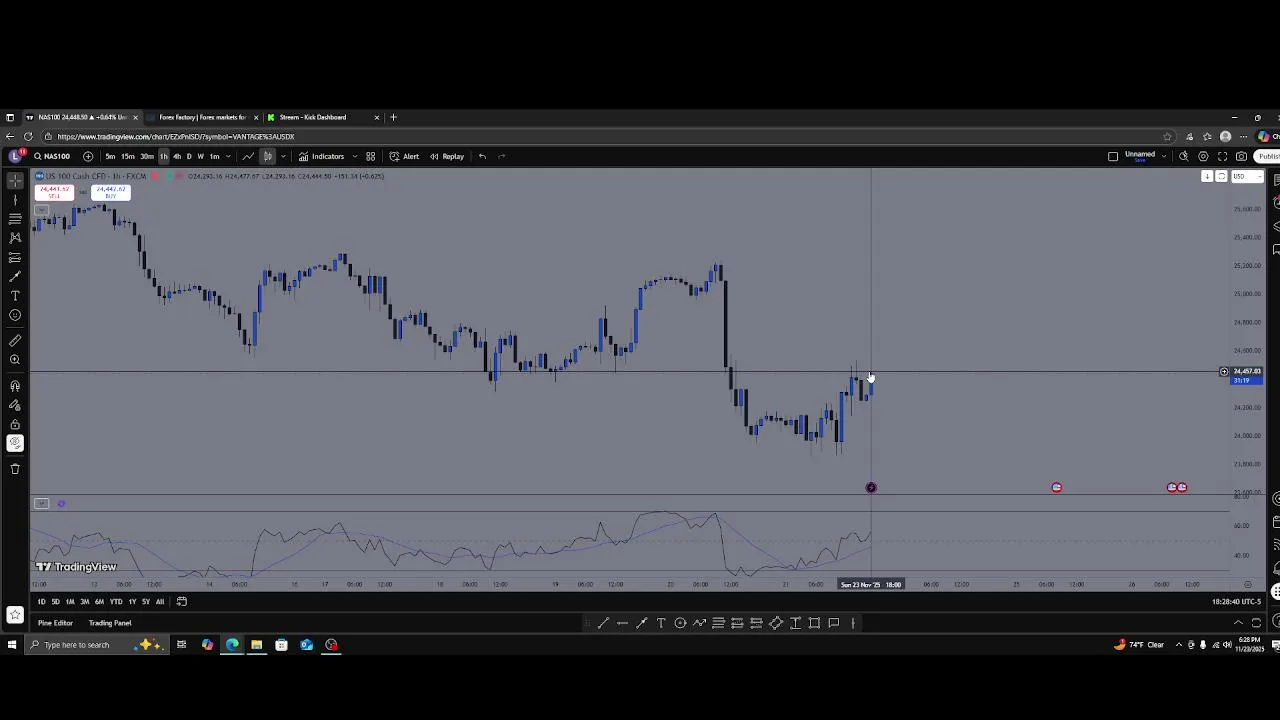The width and height of the screenshot is (1280, 720).
Task: Select the W weekly timeframe
Action: pyautogui.click(x=201, y=156)
